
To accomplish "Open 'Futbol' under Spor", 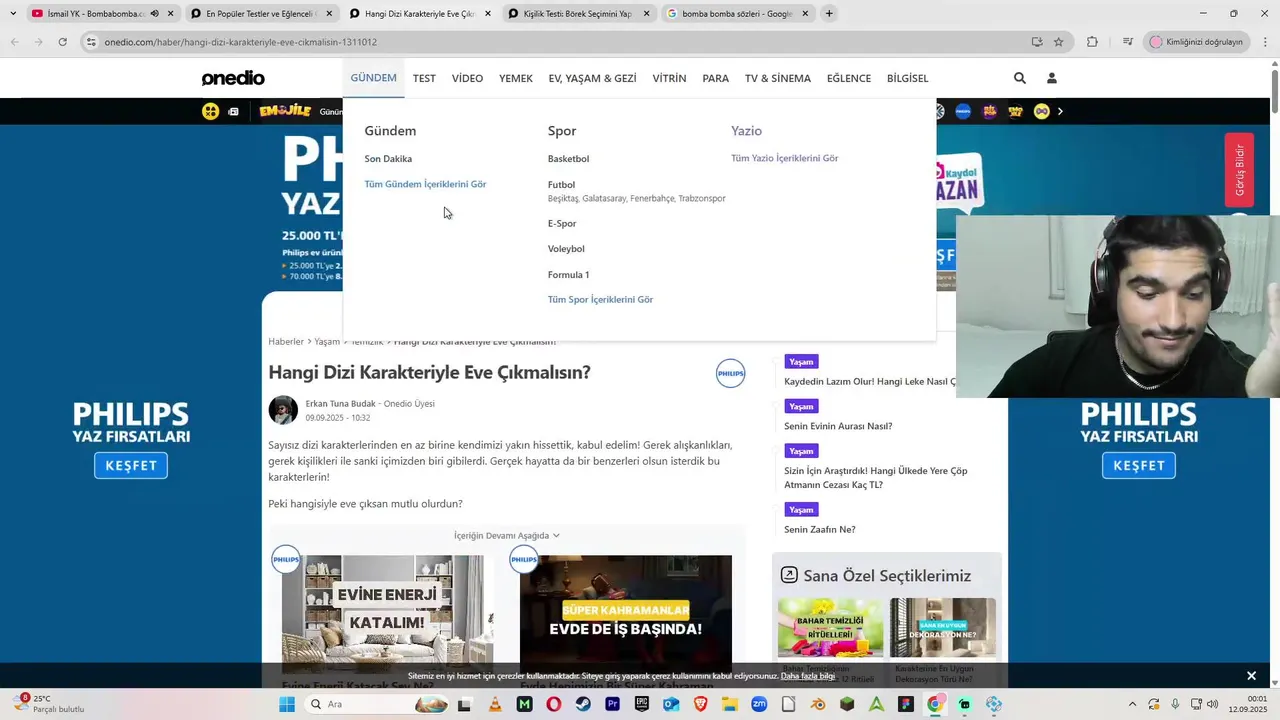I will point(561,185).
